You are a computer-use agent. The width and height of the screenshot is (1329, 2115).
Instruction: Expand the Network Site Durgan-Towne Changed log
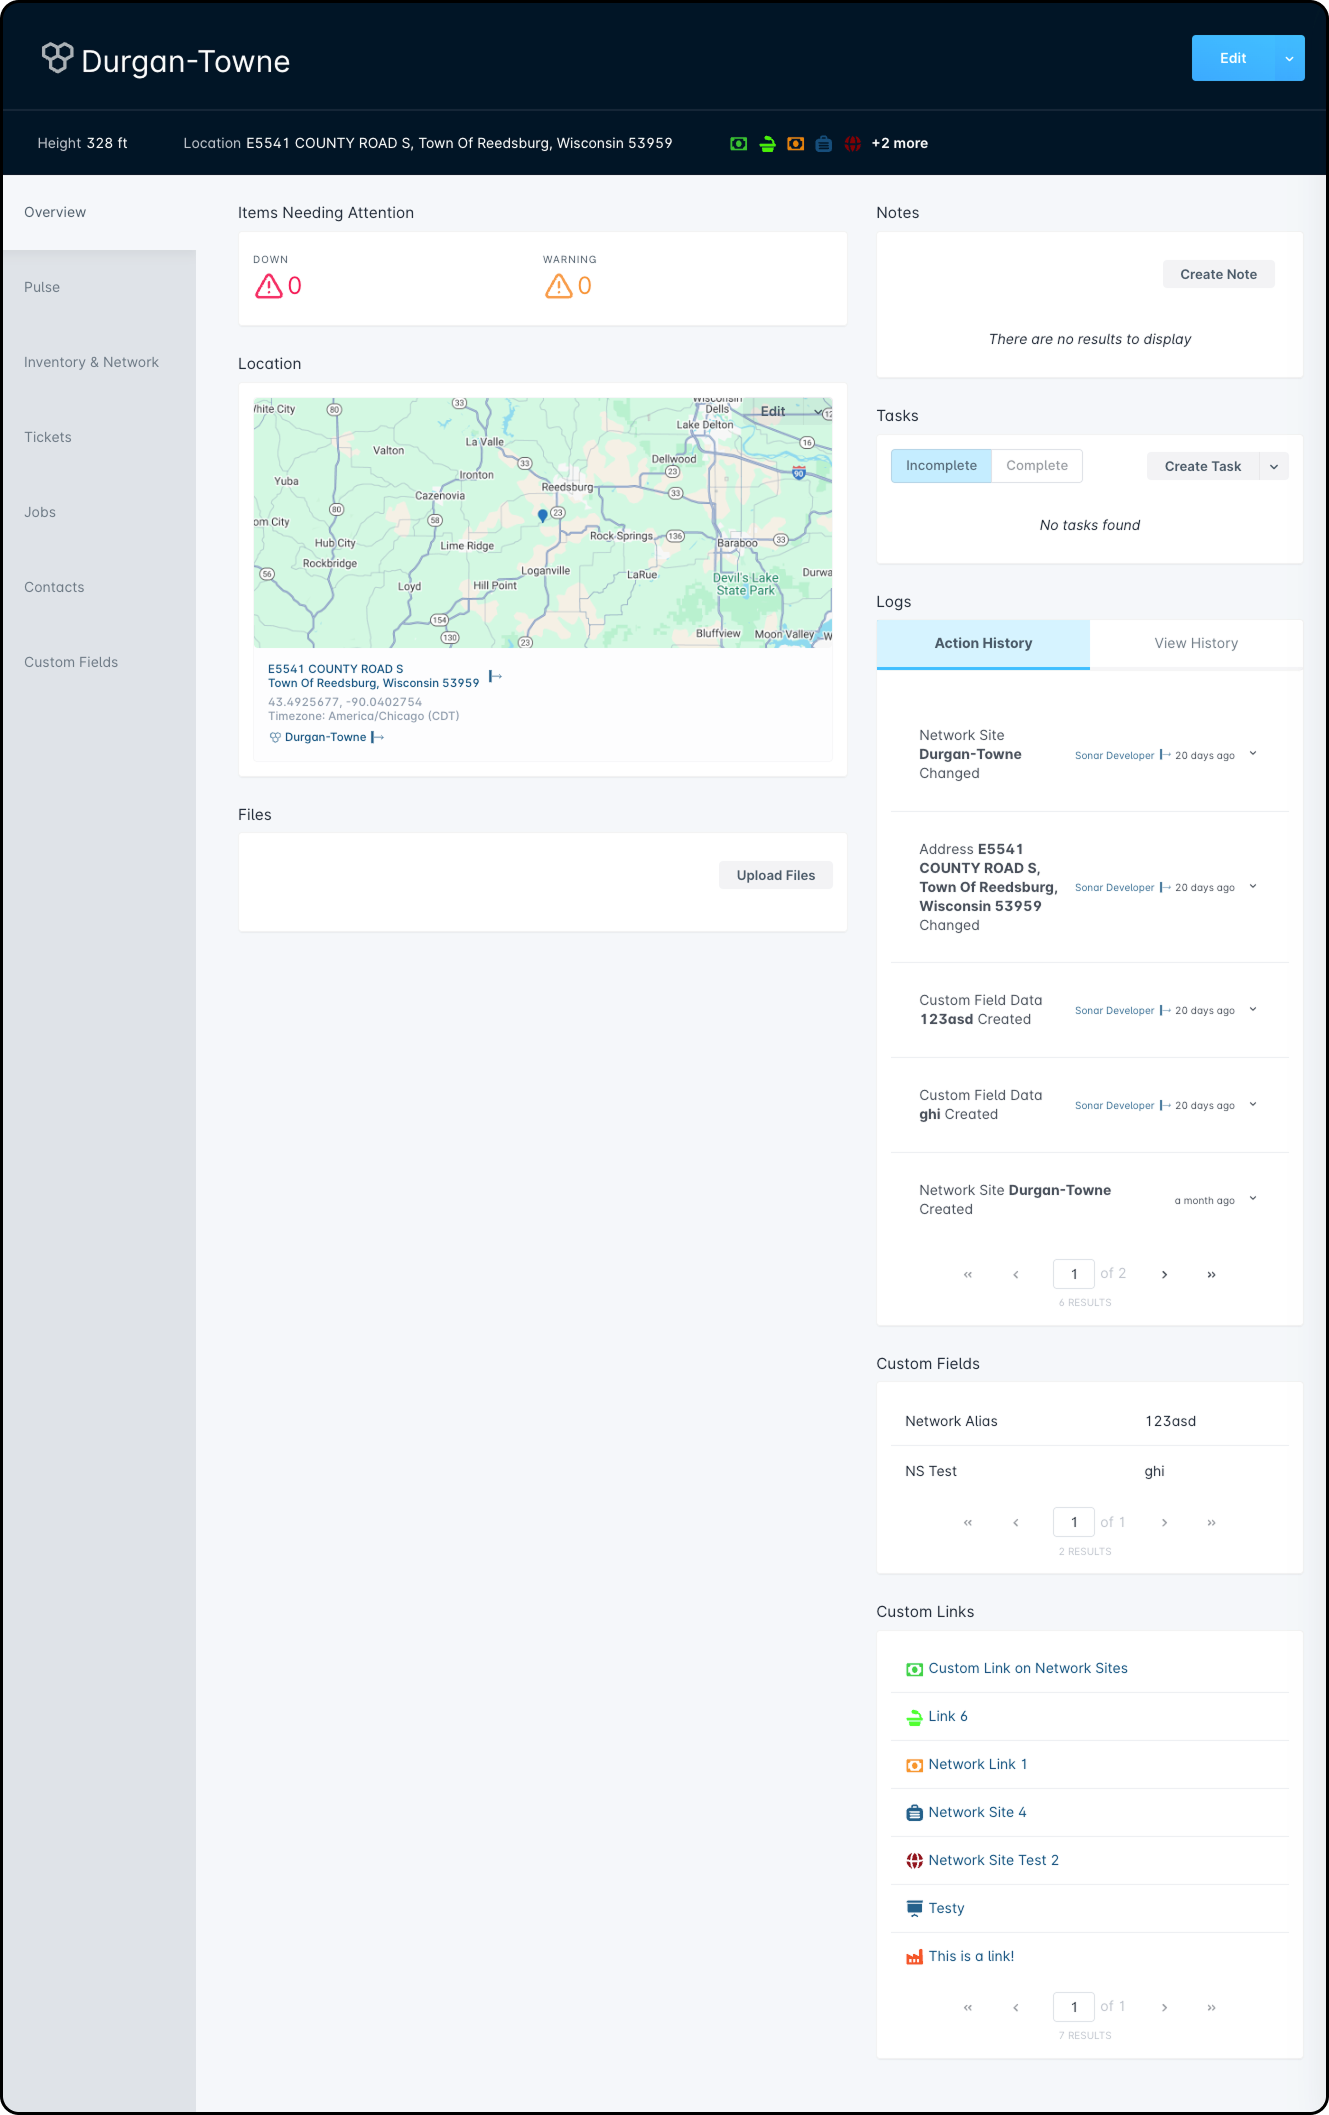coord(1253,754)
